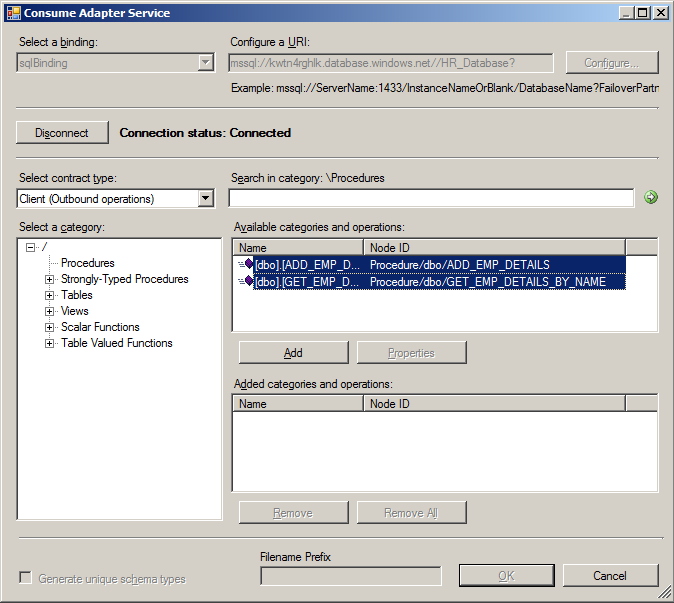
Task: Expand Table Valued Functions node
Action: (49, 343)
